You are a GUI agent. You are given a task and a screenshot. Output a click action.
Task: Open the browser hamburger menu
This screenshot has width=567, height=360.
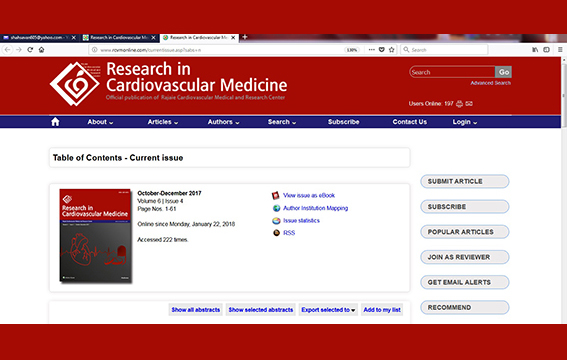click(x=560, y=50)
